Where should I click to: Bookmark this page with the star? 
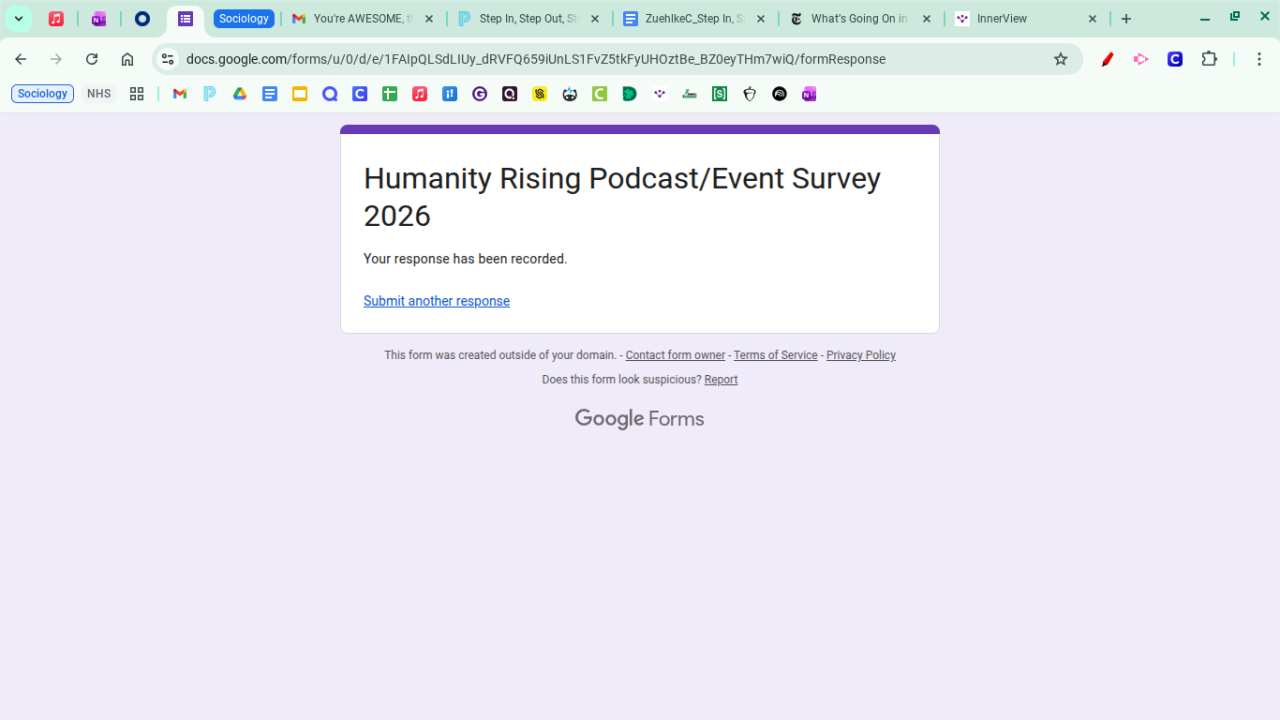click(x=1061, y=59)
